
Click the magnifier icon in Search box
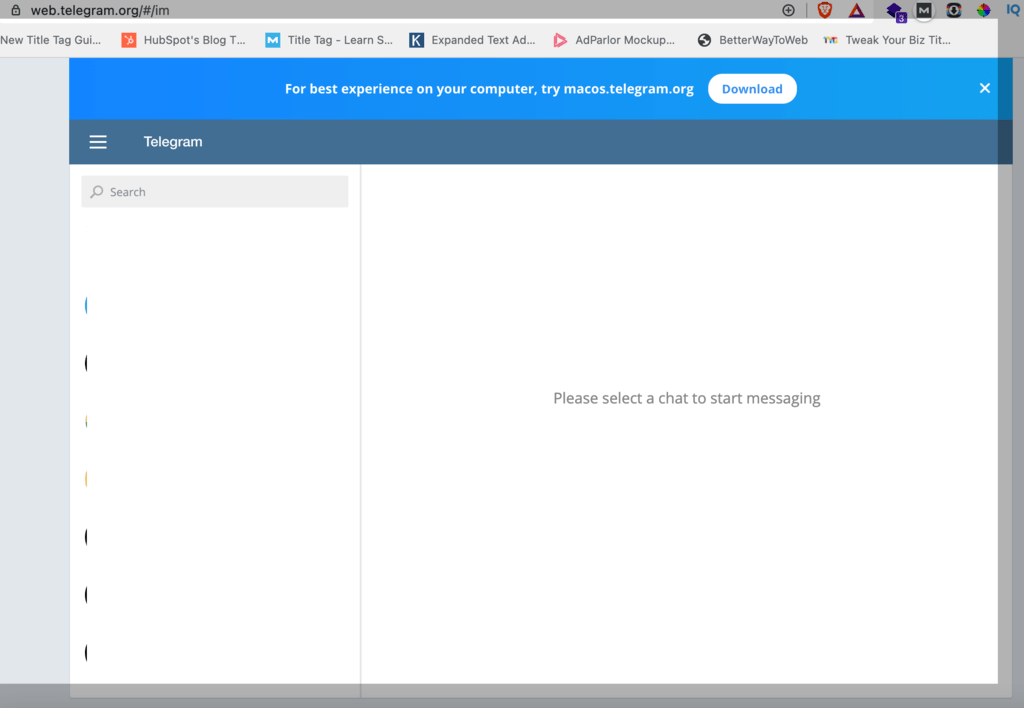(x=97, y=191)
